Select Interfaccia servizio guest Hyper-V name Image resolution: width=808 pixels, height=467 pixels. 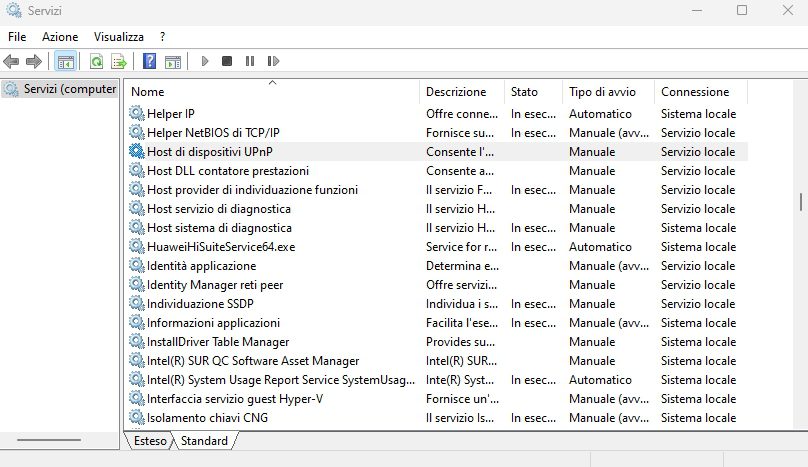point(235,399)
